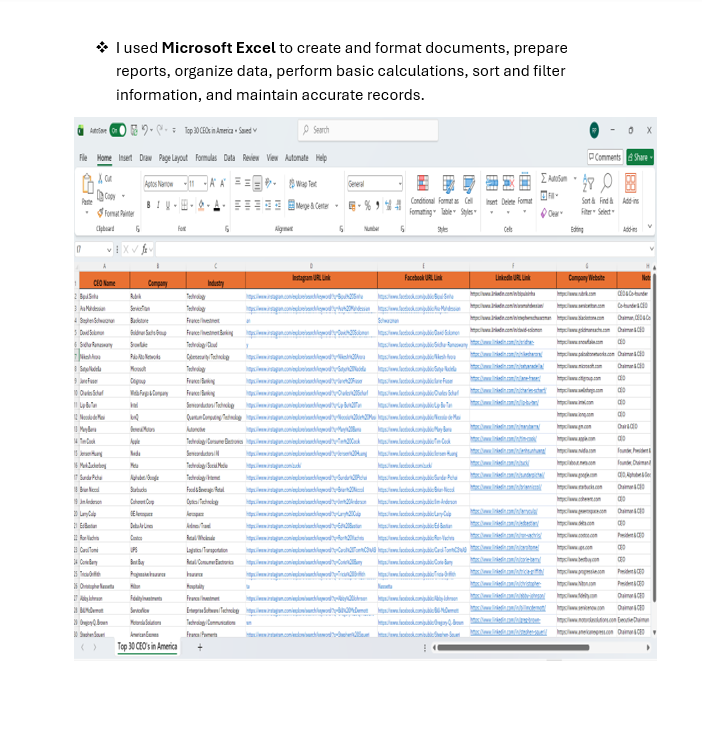Expand the Aptos Narrow font dropdown

point(185,184)
